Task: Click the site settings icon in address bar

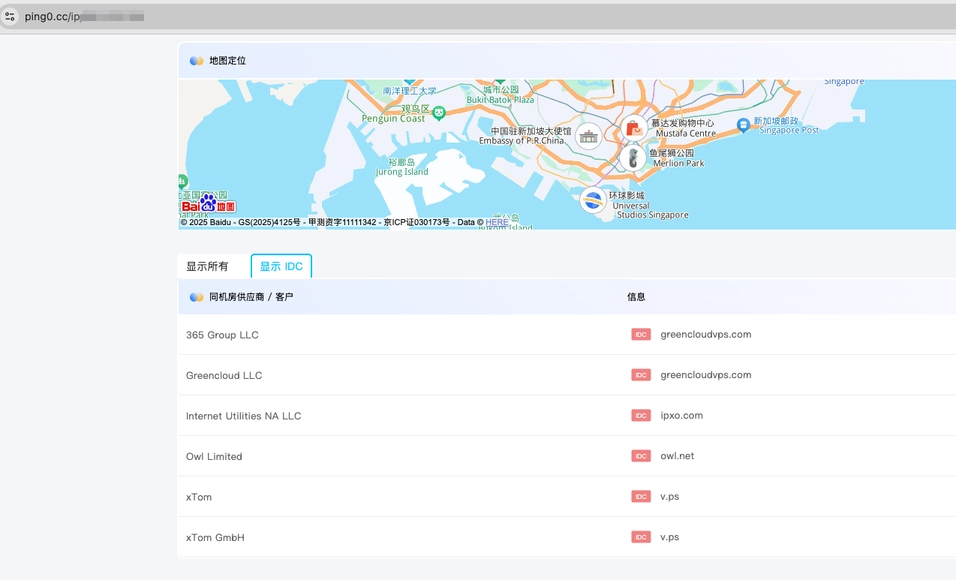Action: (x=10, y=16)
